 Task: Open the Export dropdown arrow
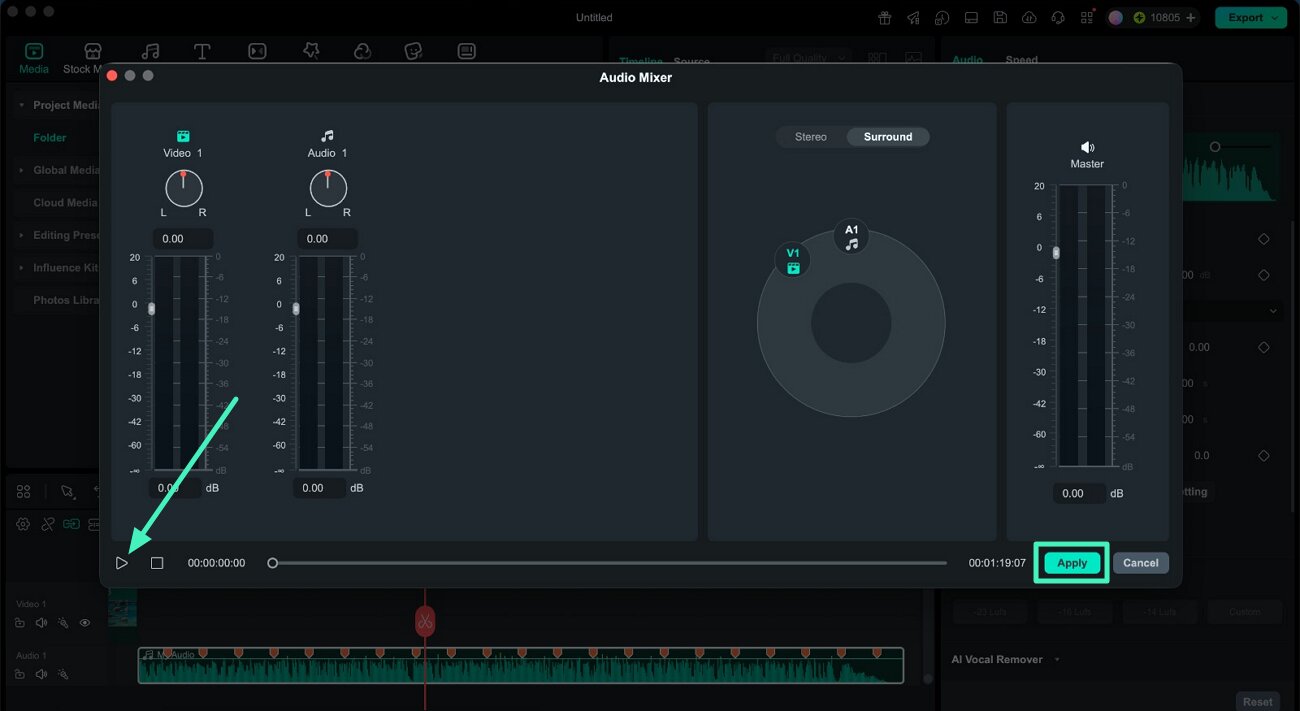pyautogui.click(x=1277, y=18)
